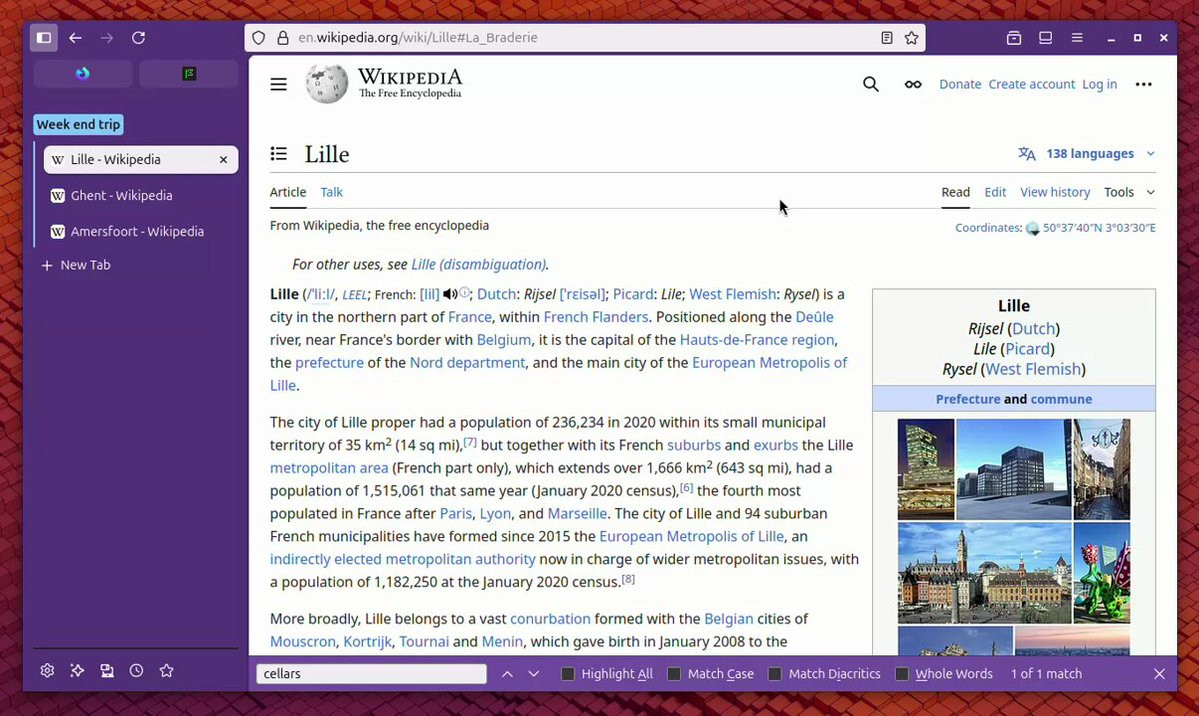Viewport: 1199px width, 716px height.
Task: Collapse the Week end trip tab group
Action: click(x=78, y=125)
